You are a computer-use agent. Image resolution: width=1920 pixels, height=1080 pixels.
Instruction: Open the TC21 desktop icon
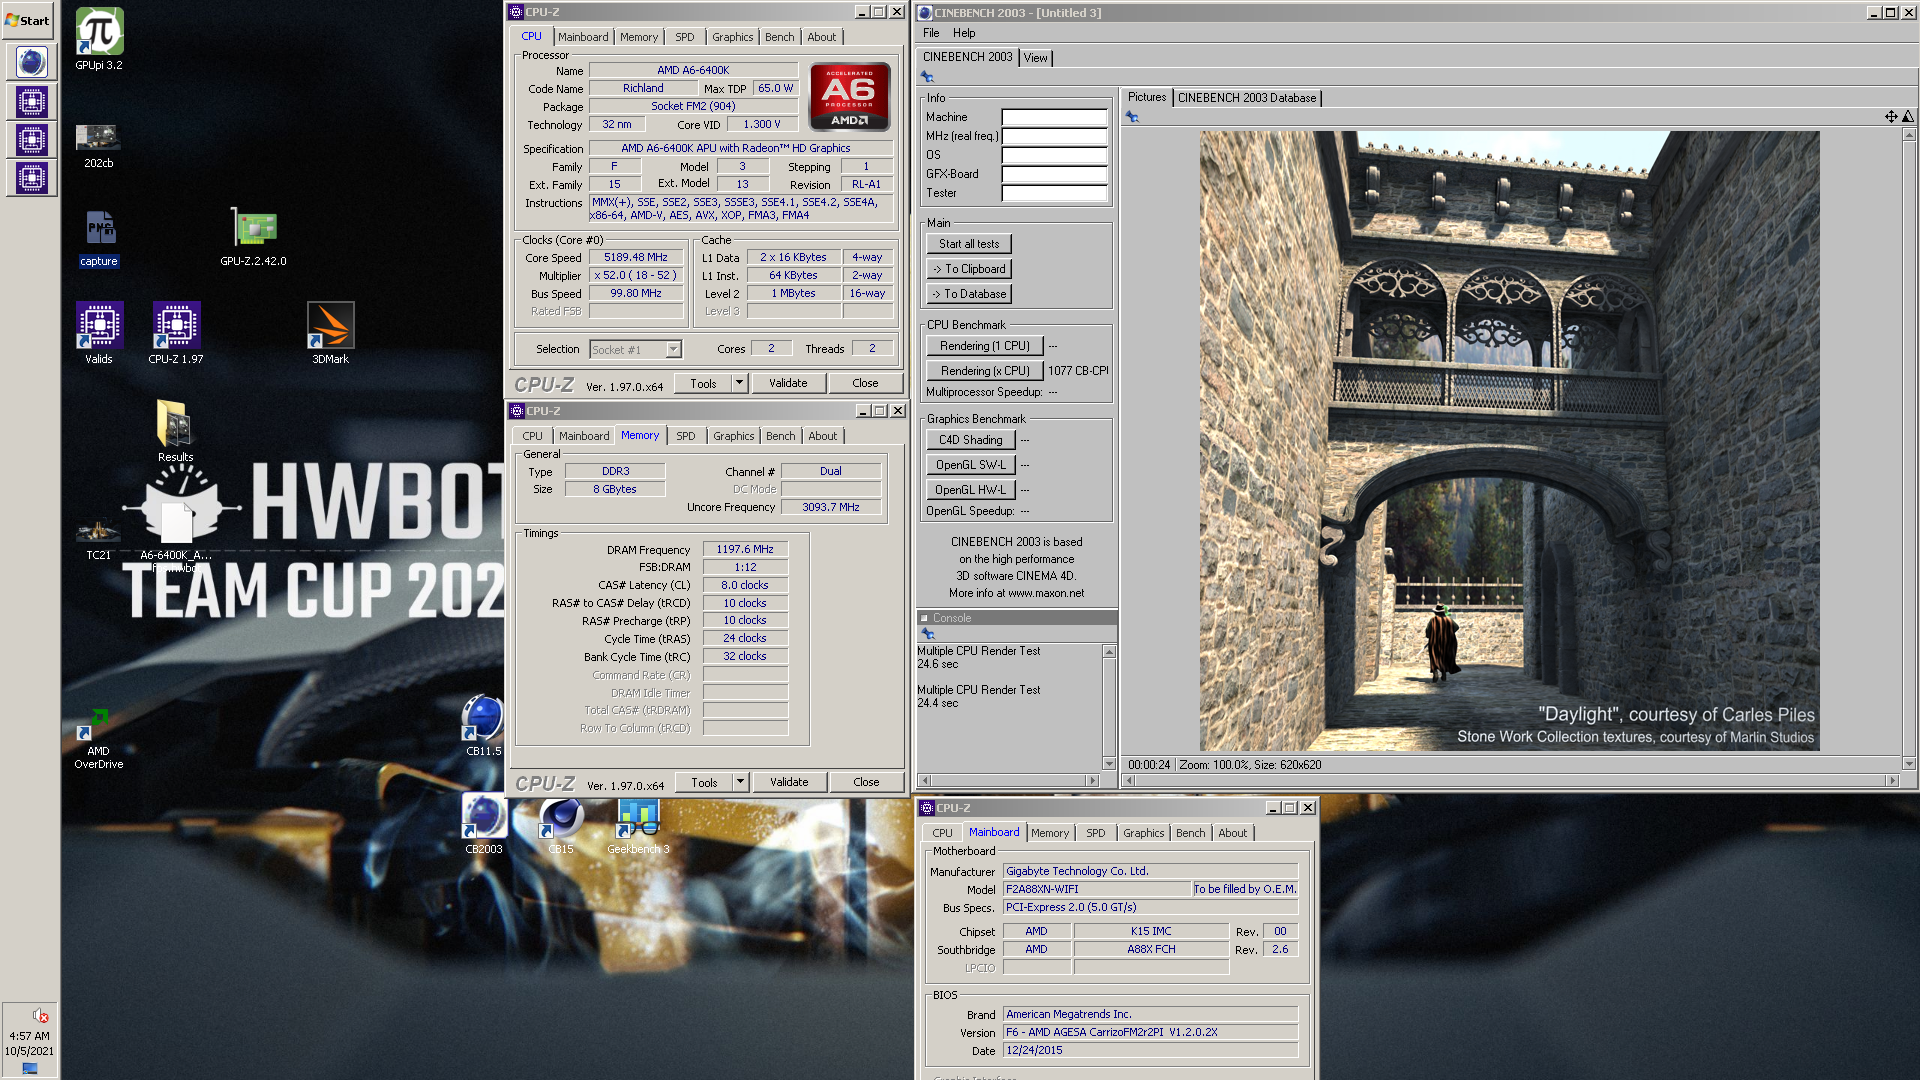click(x=98, y=536)
